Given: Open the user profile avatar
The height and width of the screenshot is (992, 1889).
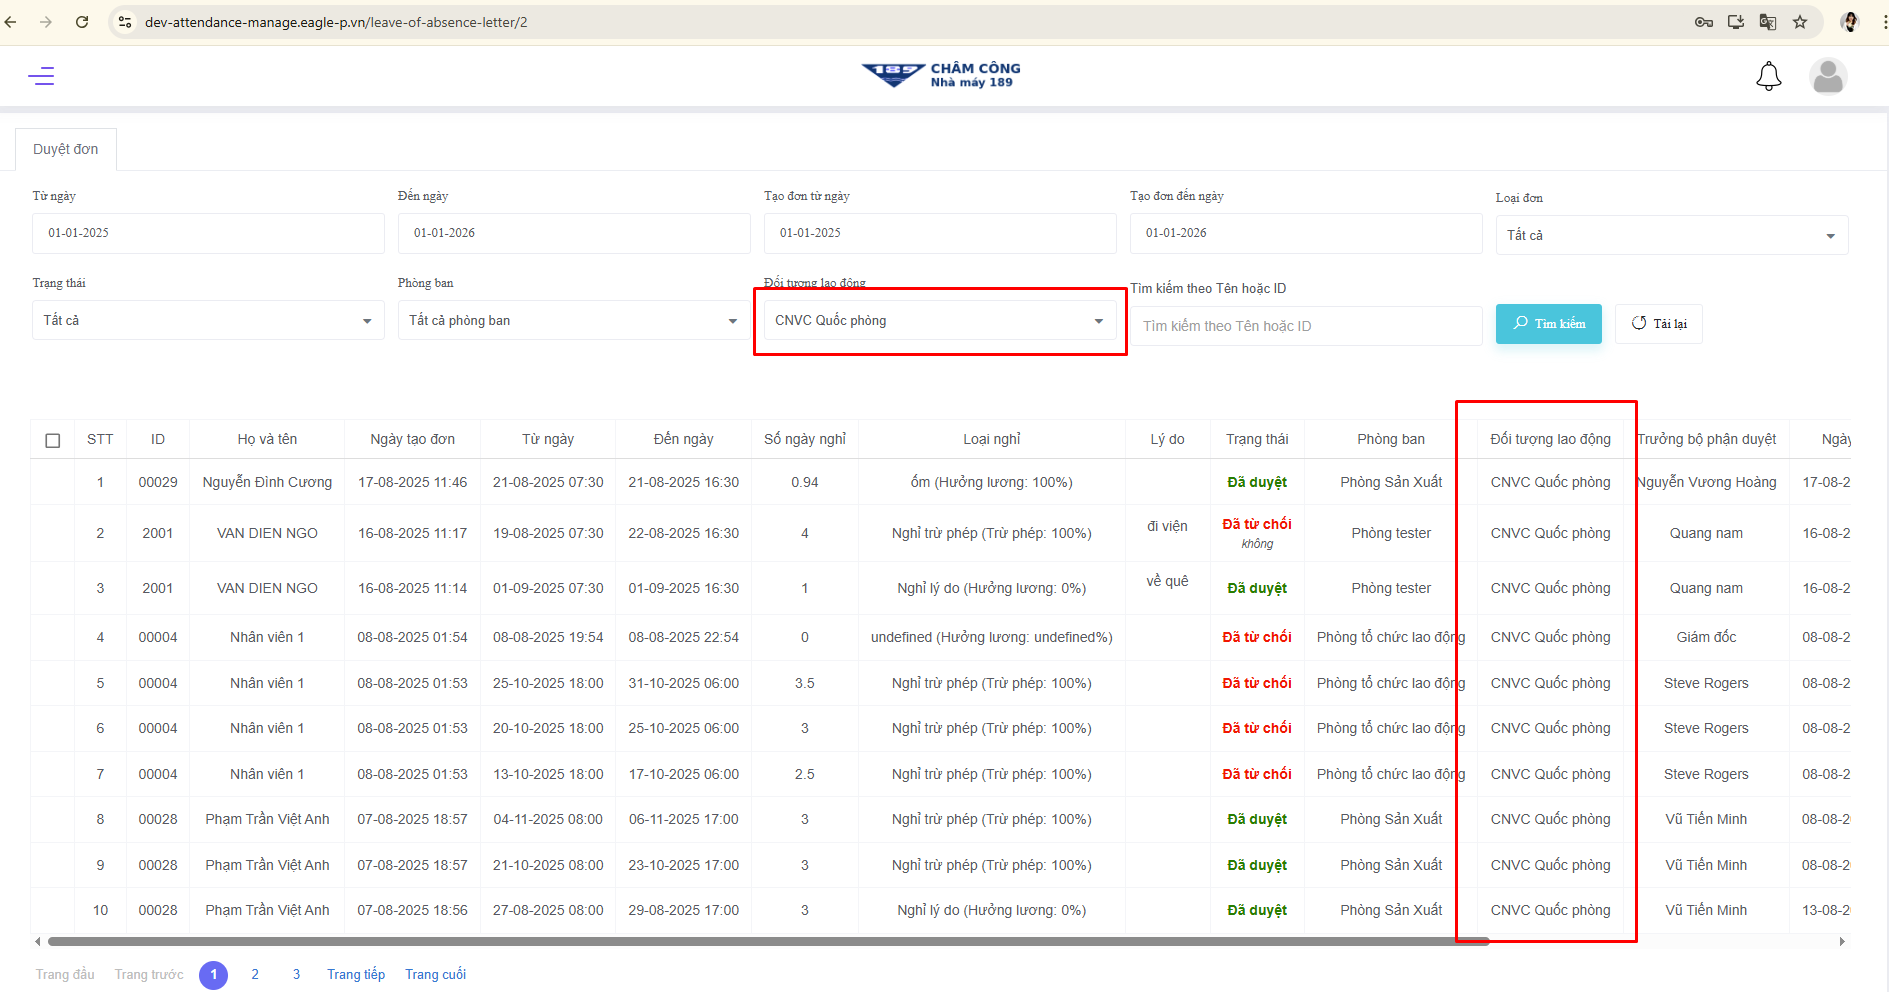Looking at the screenshot, I should tap(1827, 76).
